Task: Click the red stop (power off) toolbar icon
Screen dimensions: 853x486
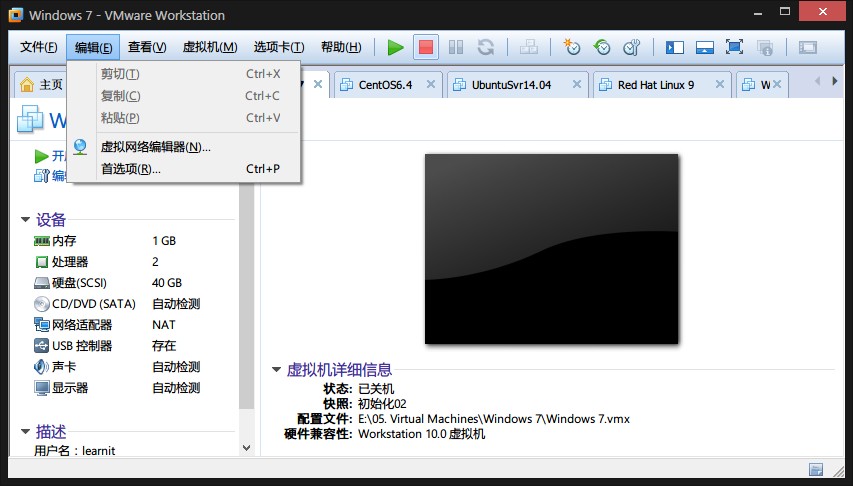Action: point(425,47)
